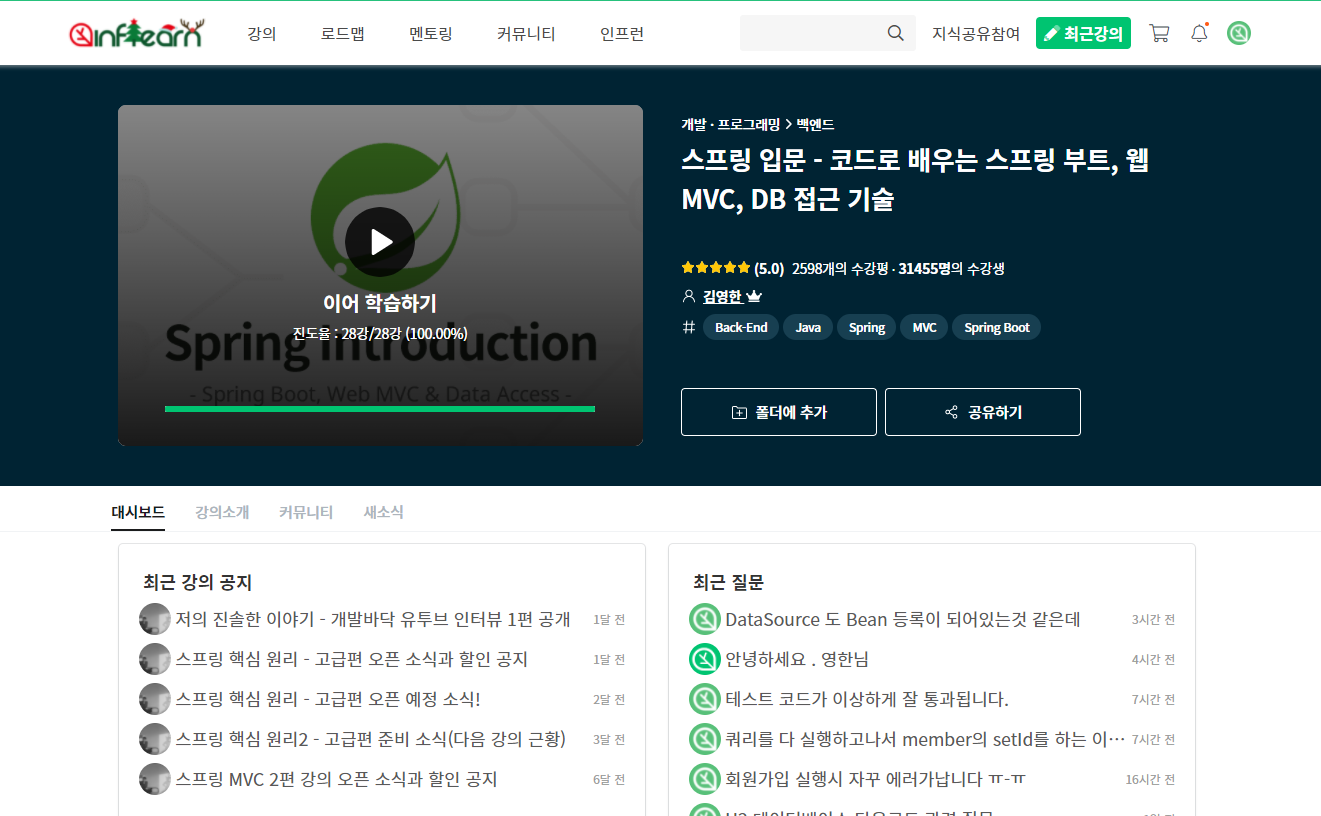Switch to the 새소식 tab
Screen dimensions: 1321x816
click(x=384, y=512)
